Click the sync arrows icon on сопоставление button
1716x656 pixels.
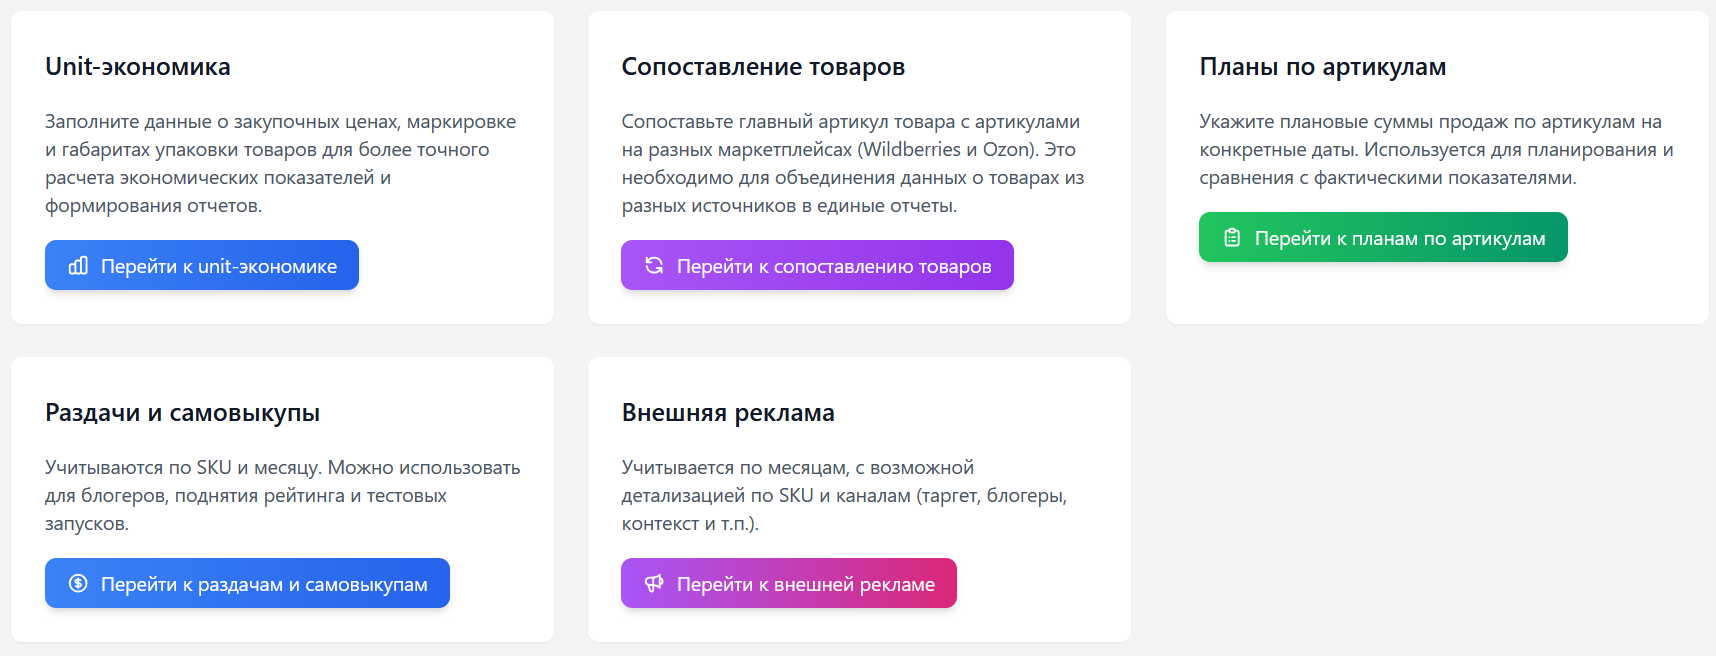(x=655, y=265)
